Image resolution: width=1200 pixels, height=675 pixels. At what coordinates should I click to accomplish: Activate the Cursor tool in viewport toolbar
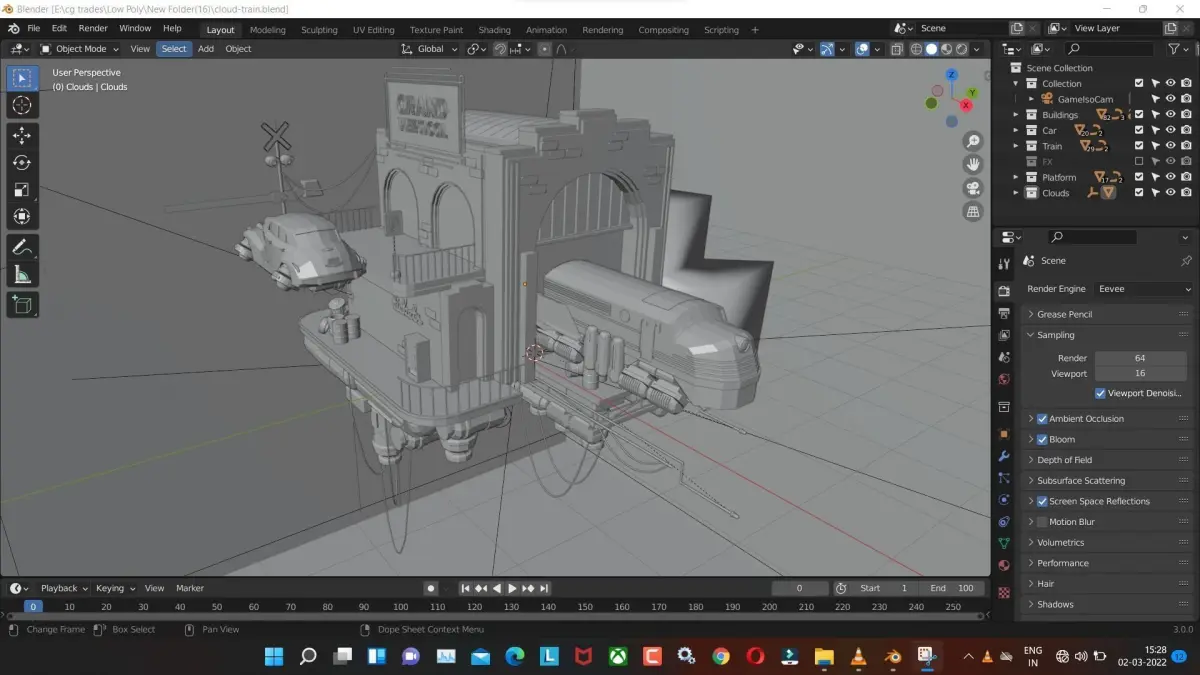(22, 105)
